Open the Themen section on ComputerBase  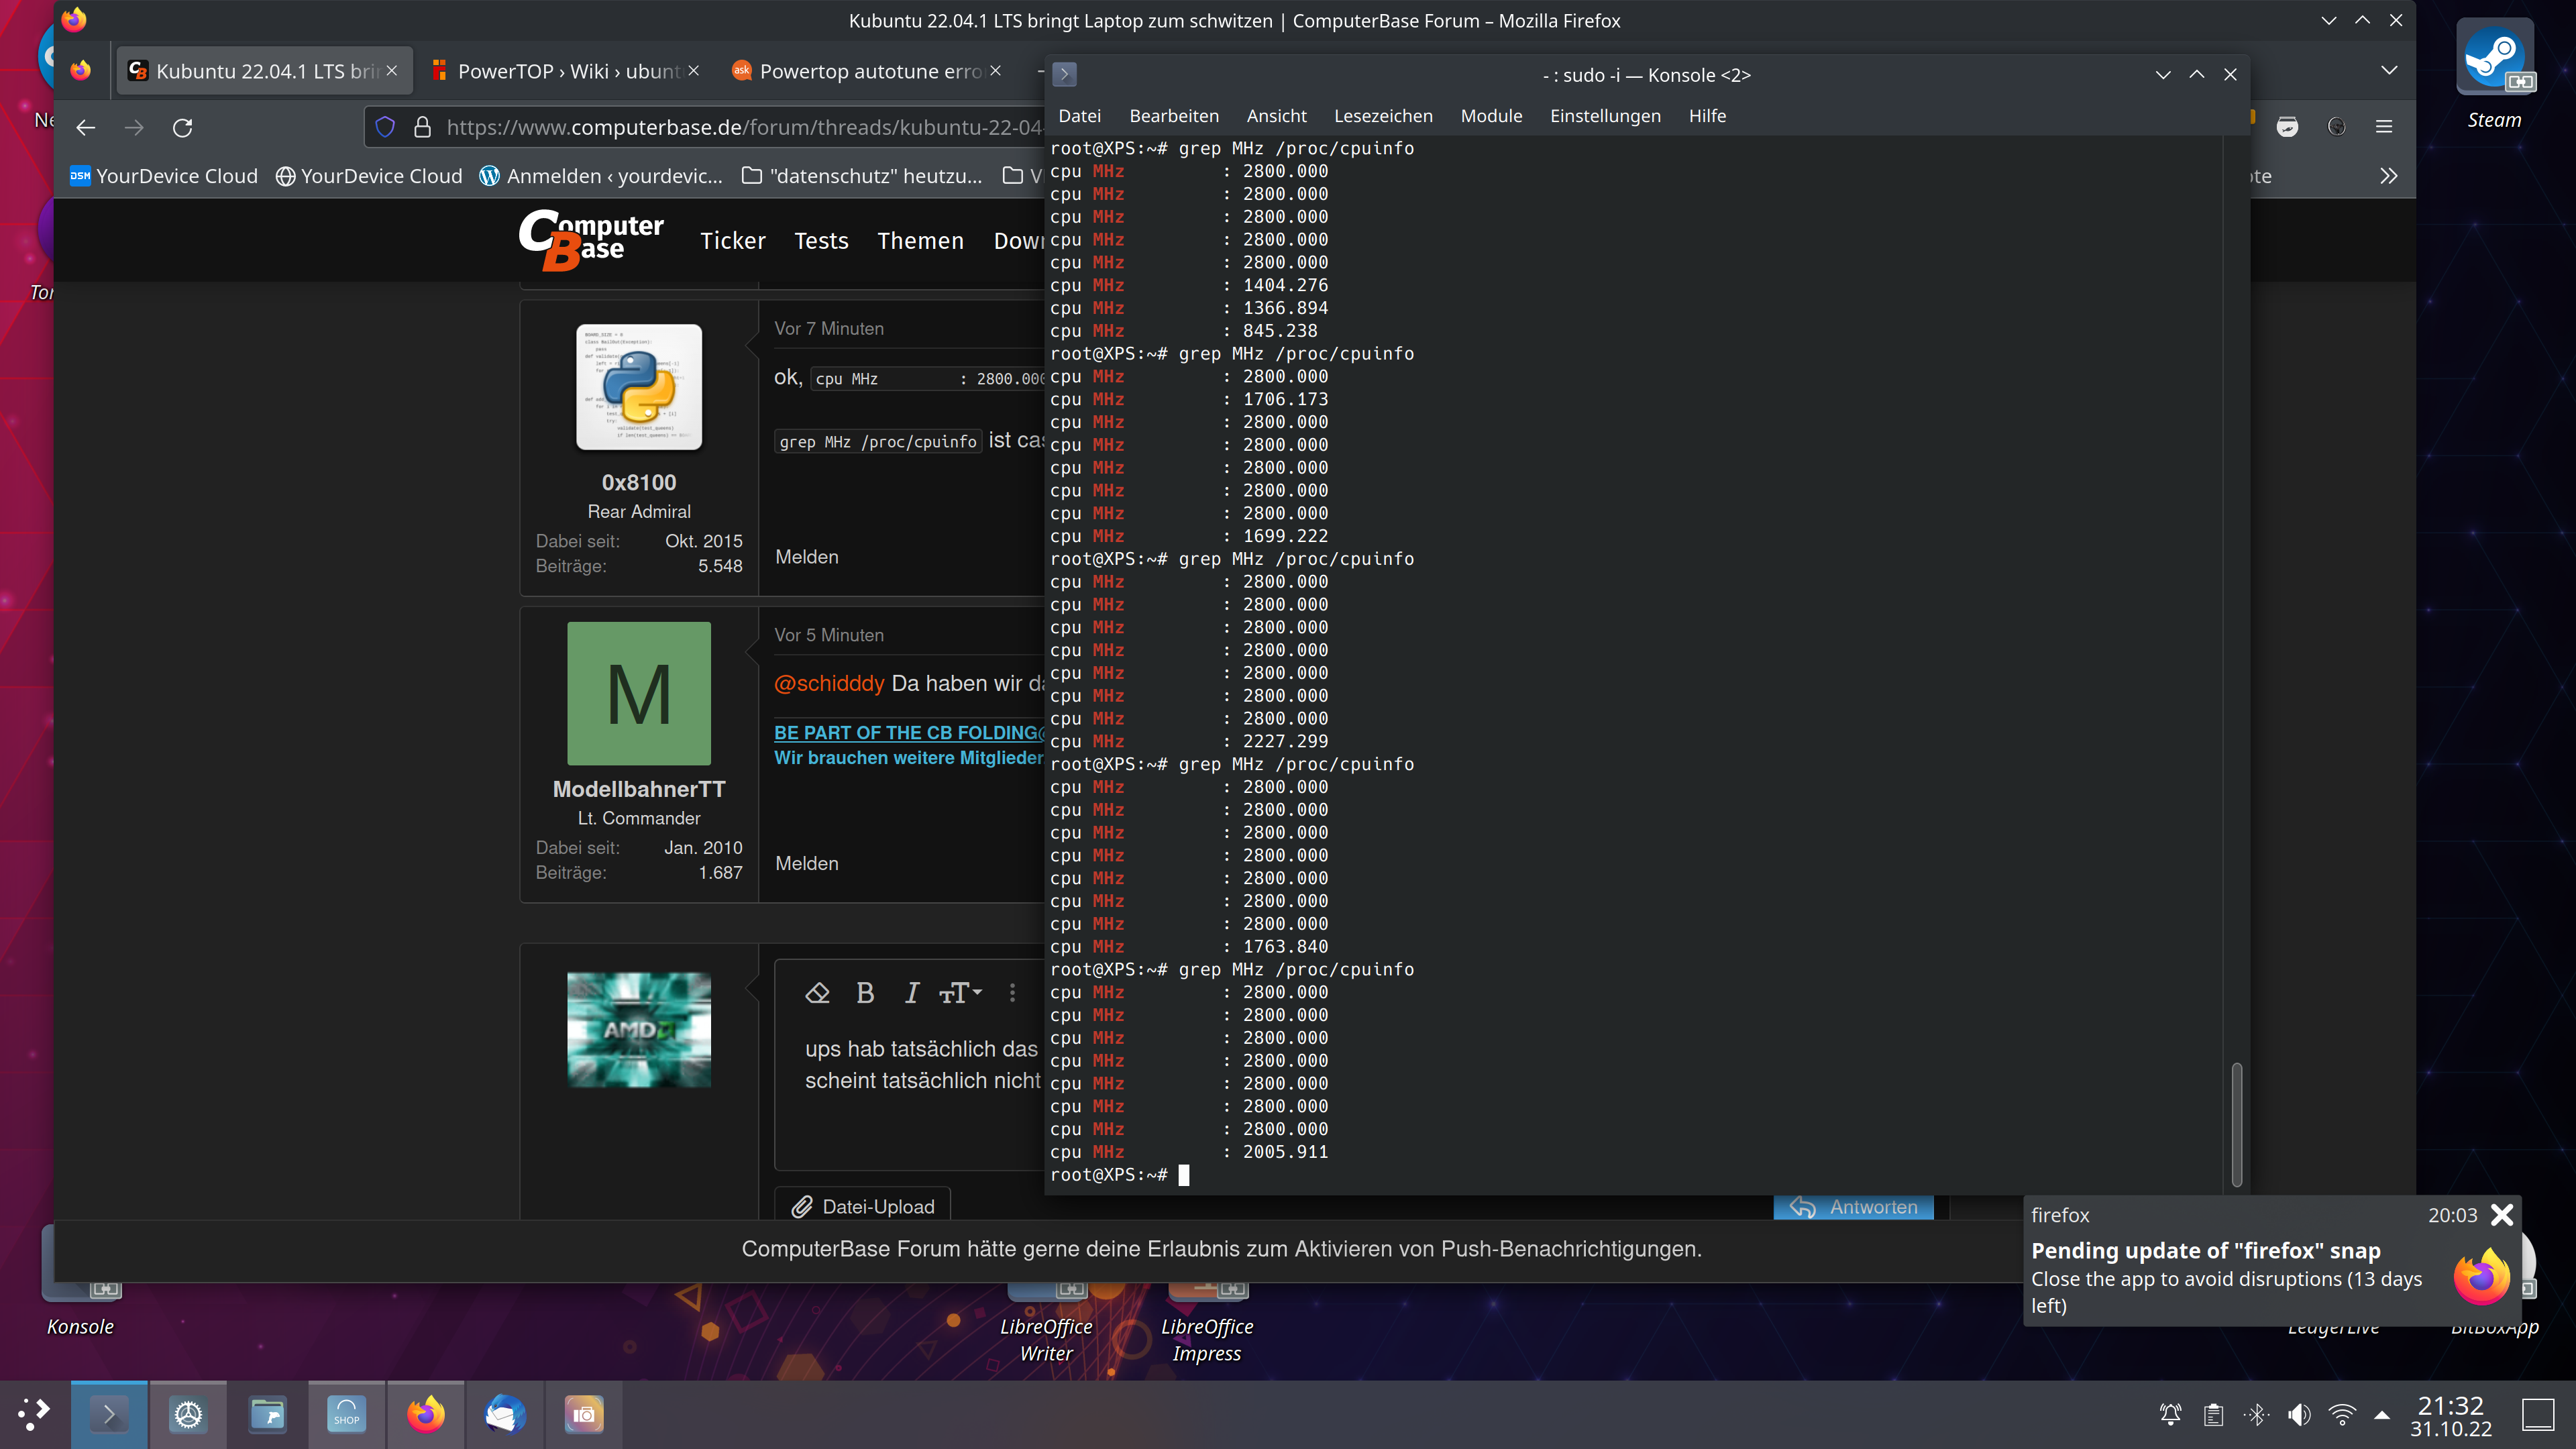[920, 241]
